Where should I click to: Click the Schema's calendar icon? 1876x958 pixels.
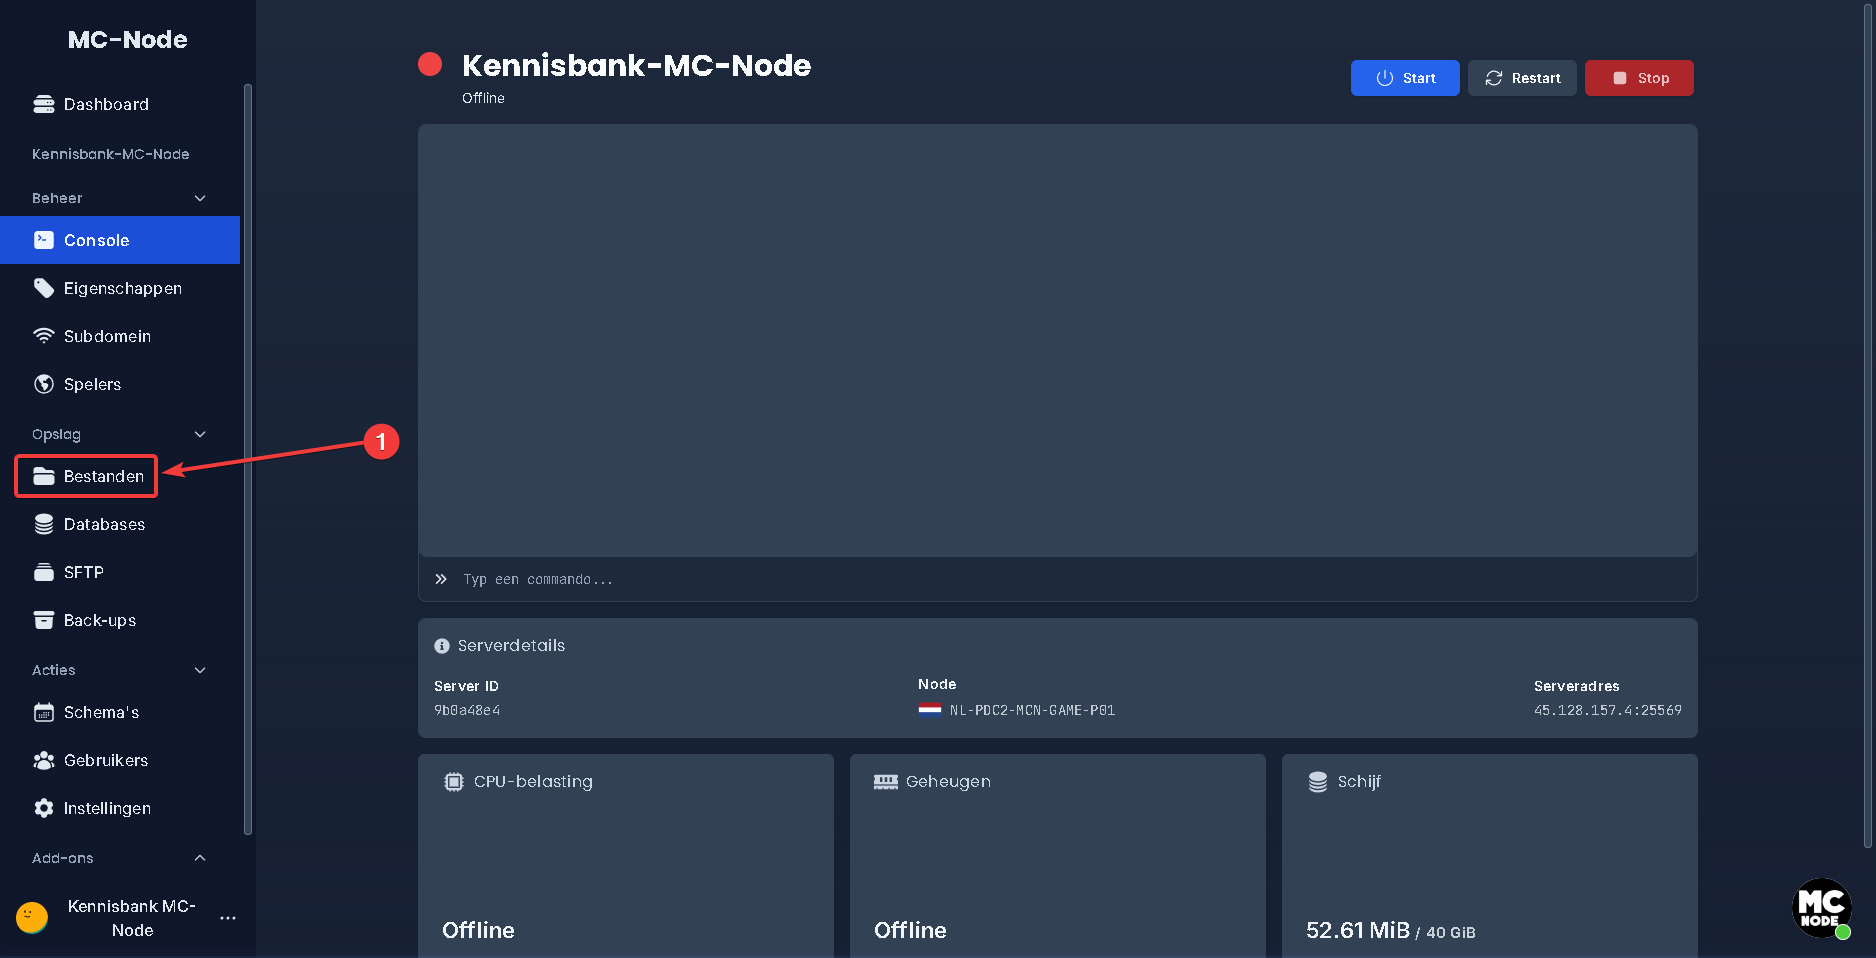click(44, 712)
